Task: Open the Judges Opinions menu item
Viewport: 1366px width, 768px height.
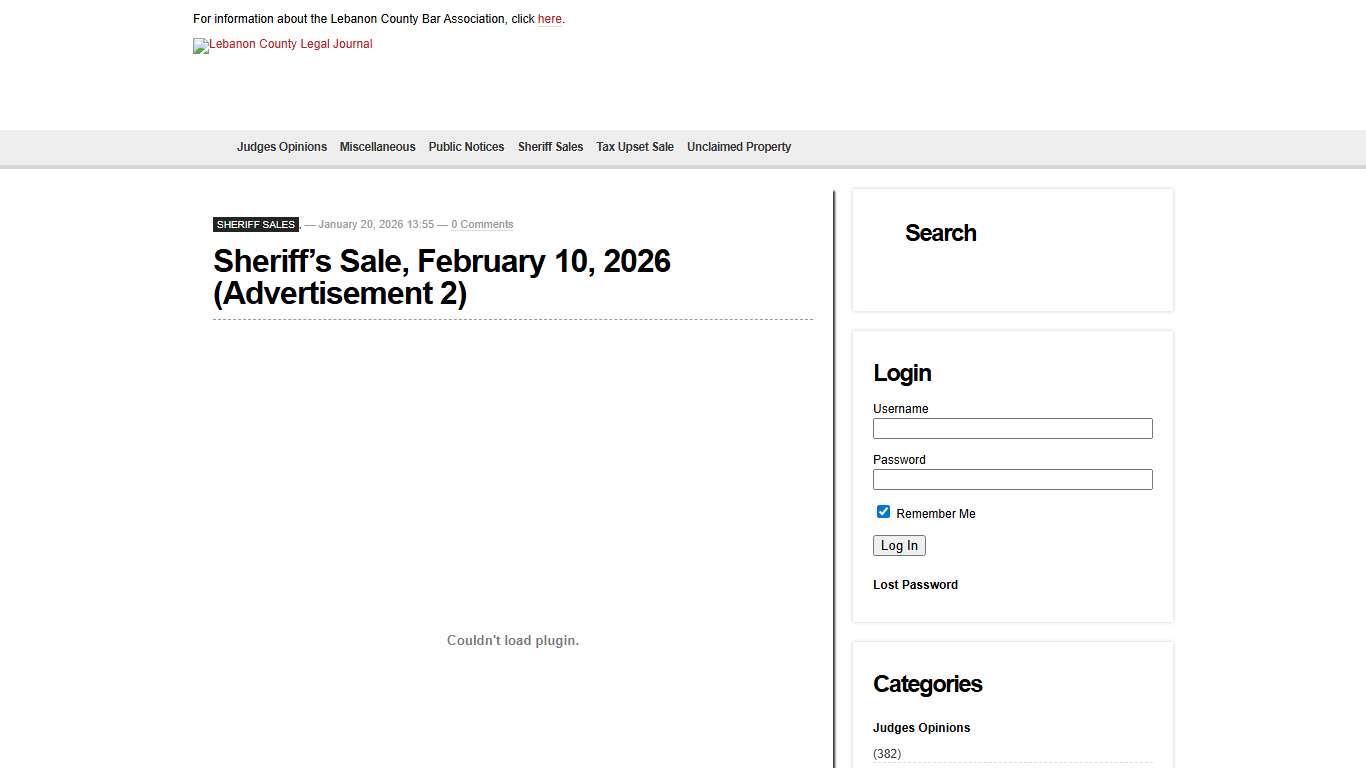Action: (x=282, y=147)
